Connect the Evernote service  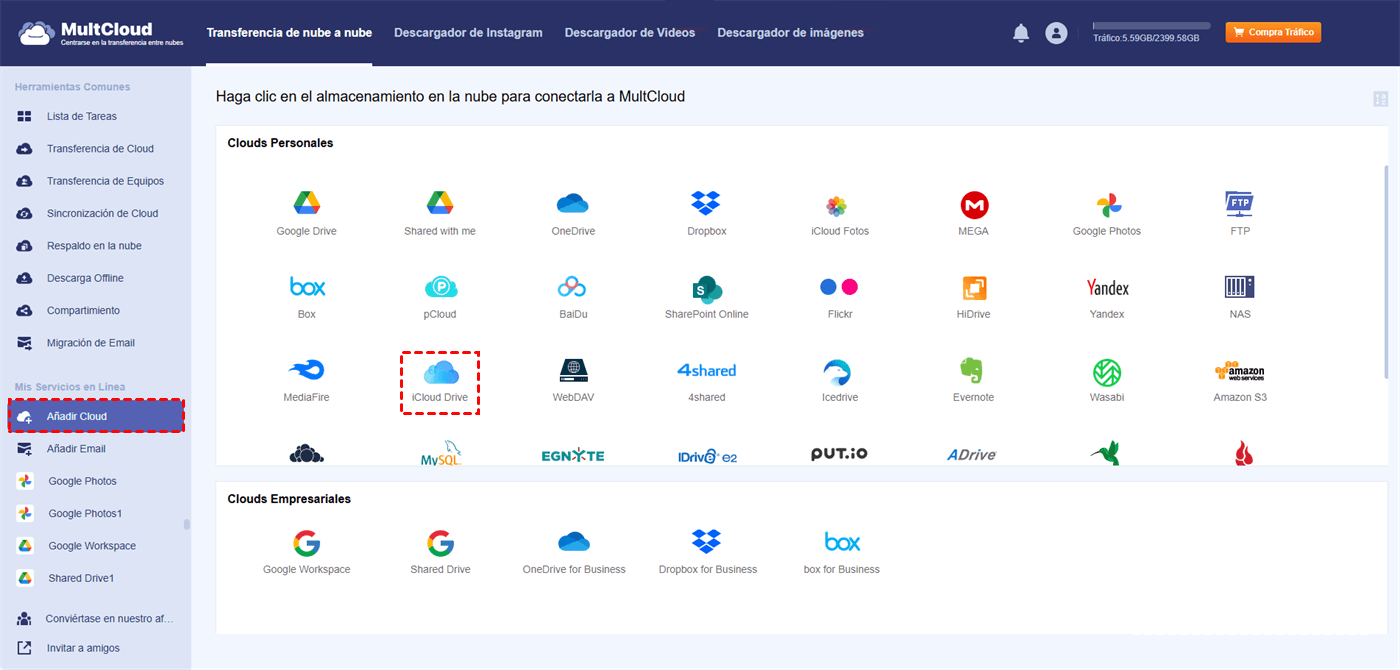(972, 371)
